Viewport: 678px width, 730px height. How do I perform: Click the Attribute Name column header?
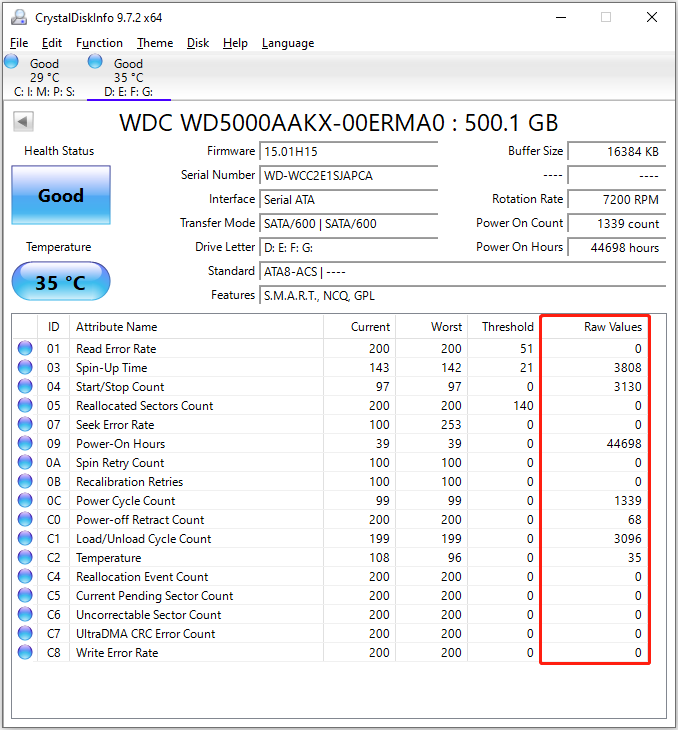point(196,327)
